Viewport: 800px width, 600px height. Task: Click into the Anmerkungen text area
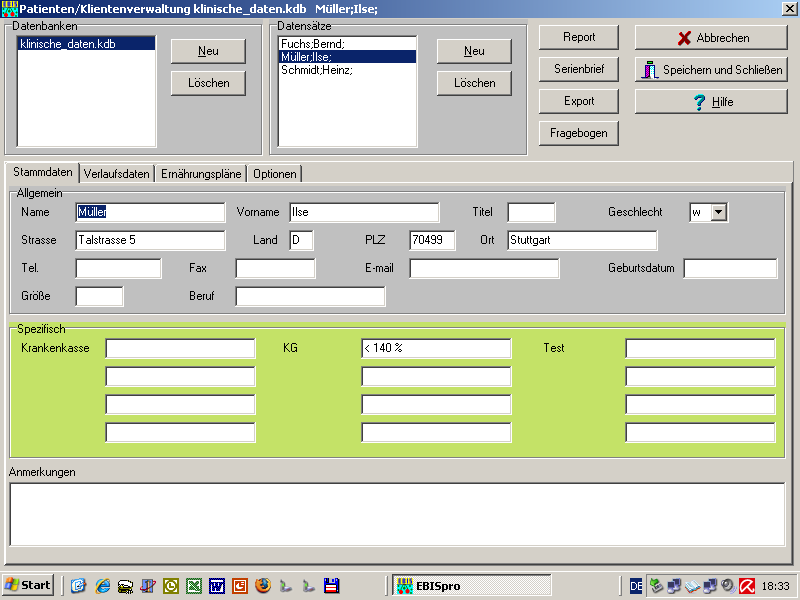coord(399,513)
